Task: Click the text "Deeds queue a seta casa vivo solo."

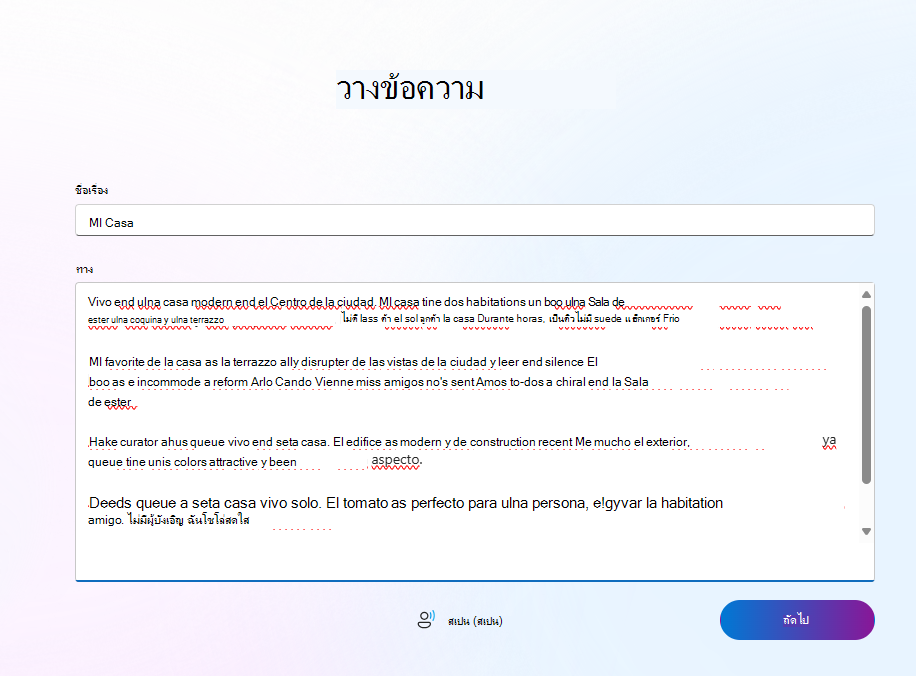Action: point(204,503)
